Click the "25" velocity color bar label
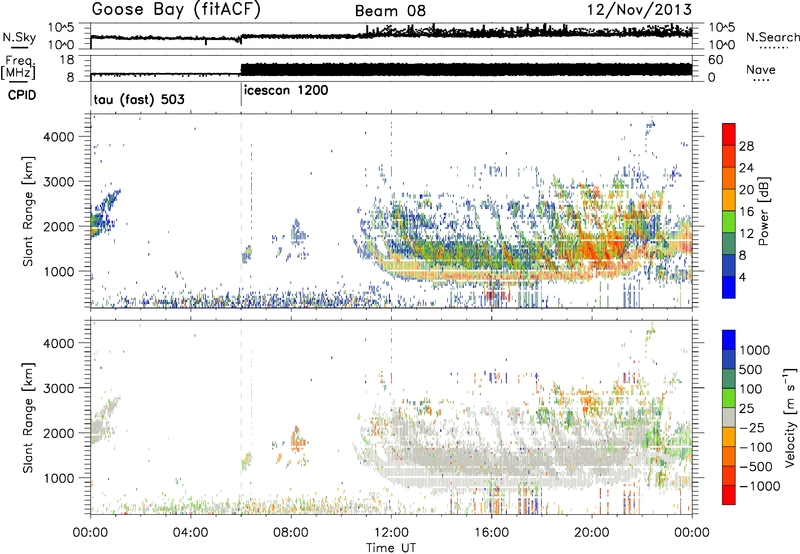Screen dimensions: 800x554 746,409
